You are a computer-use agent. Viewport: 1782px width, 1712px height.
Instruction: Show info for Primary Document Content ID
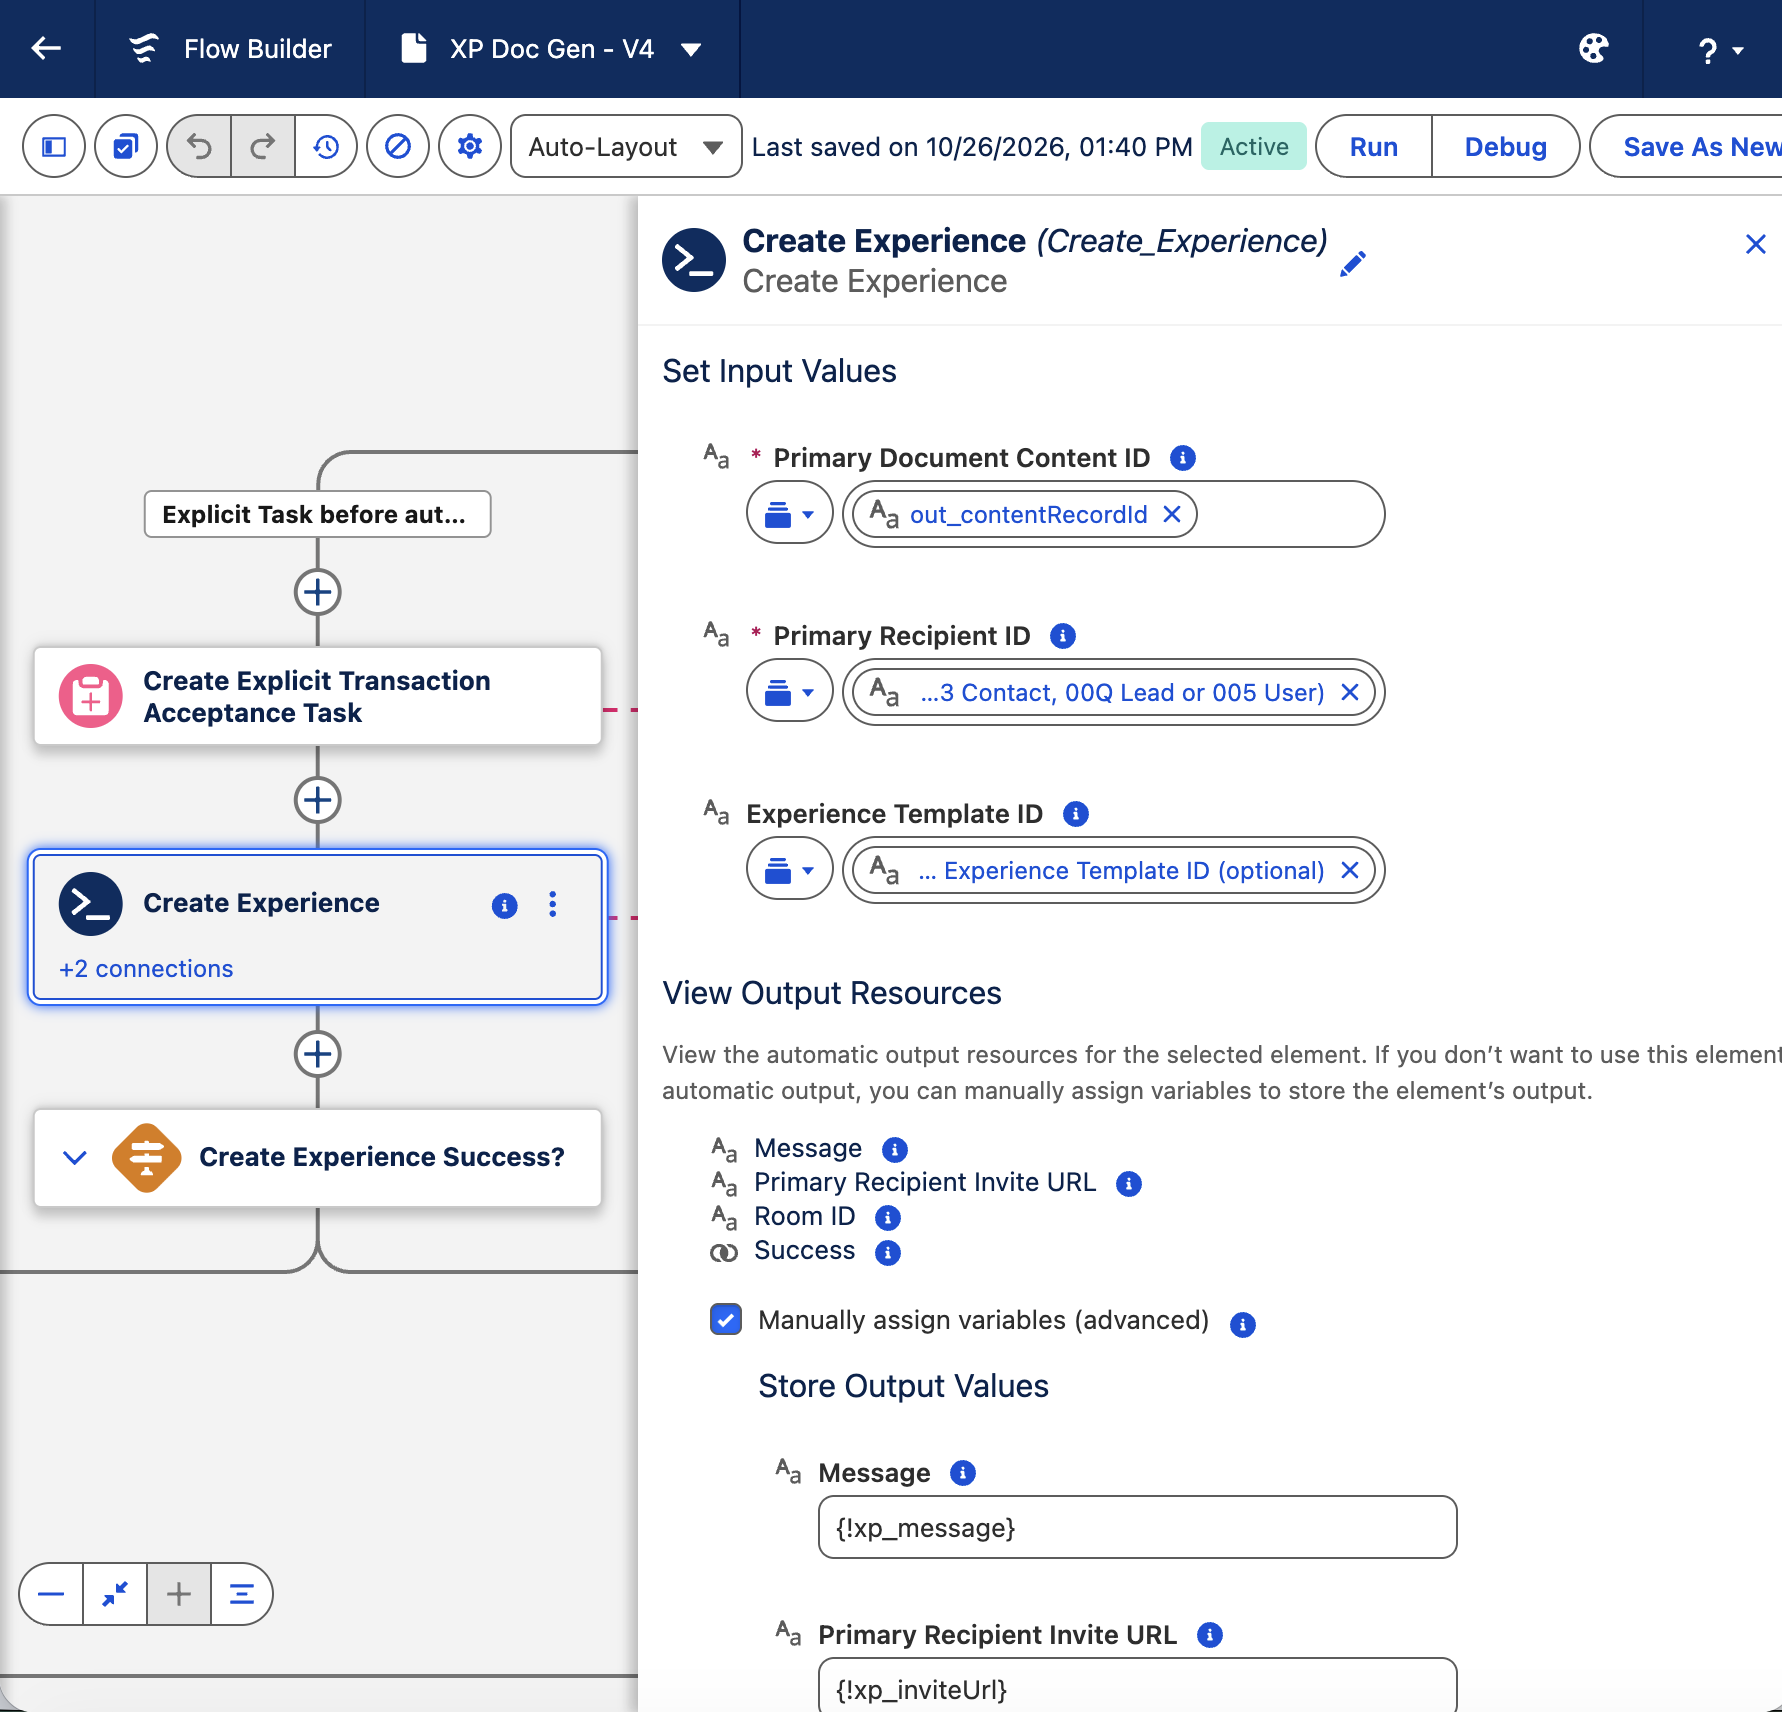click(x=1183, y=458)
